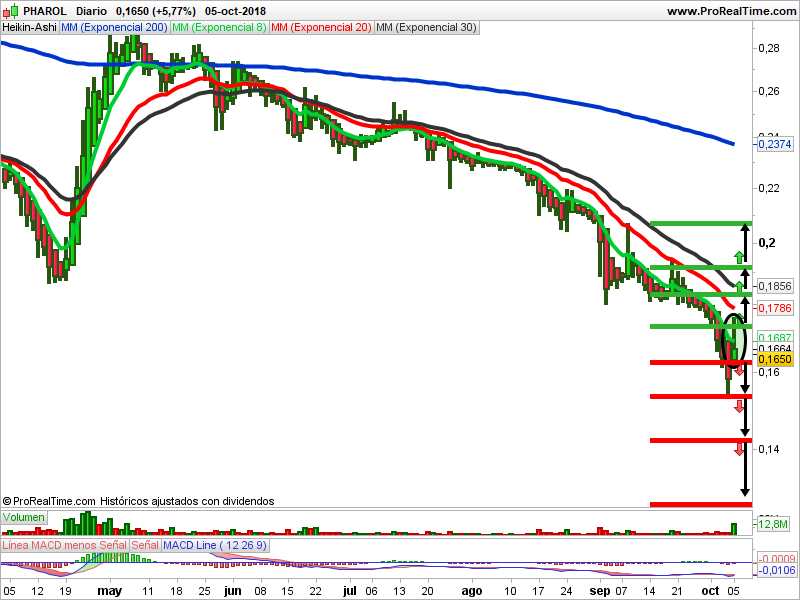This screenshot has width=800, height=600.
Task: Select the MM (Exponencial 8) indicator label
Action: point(219,28)
